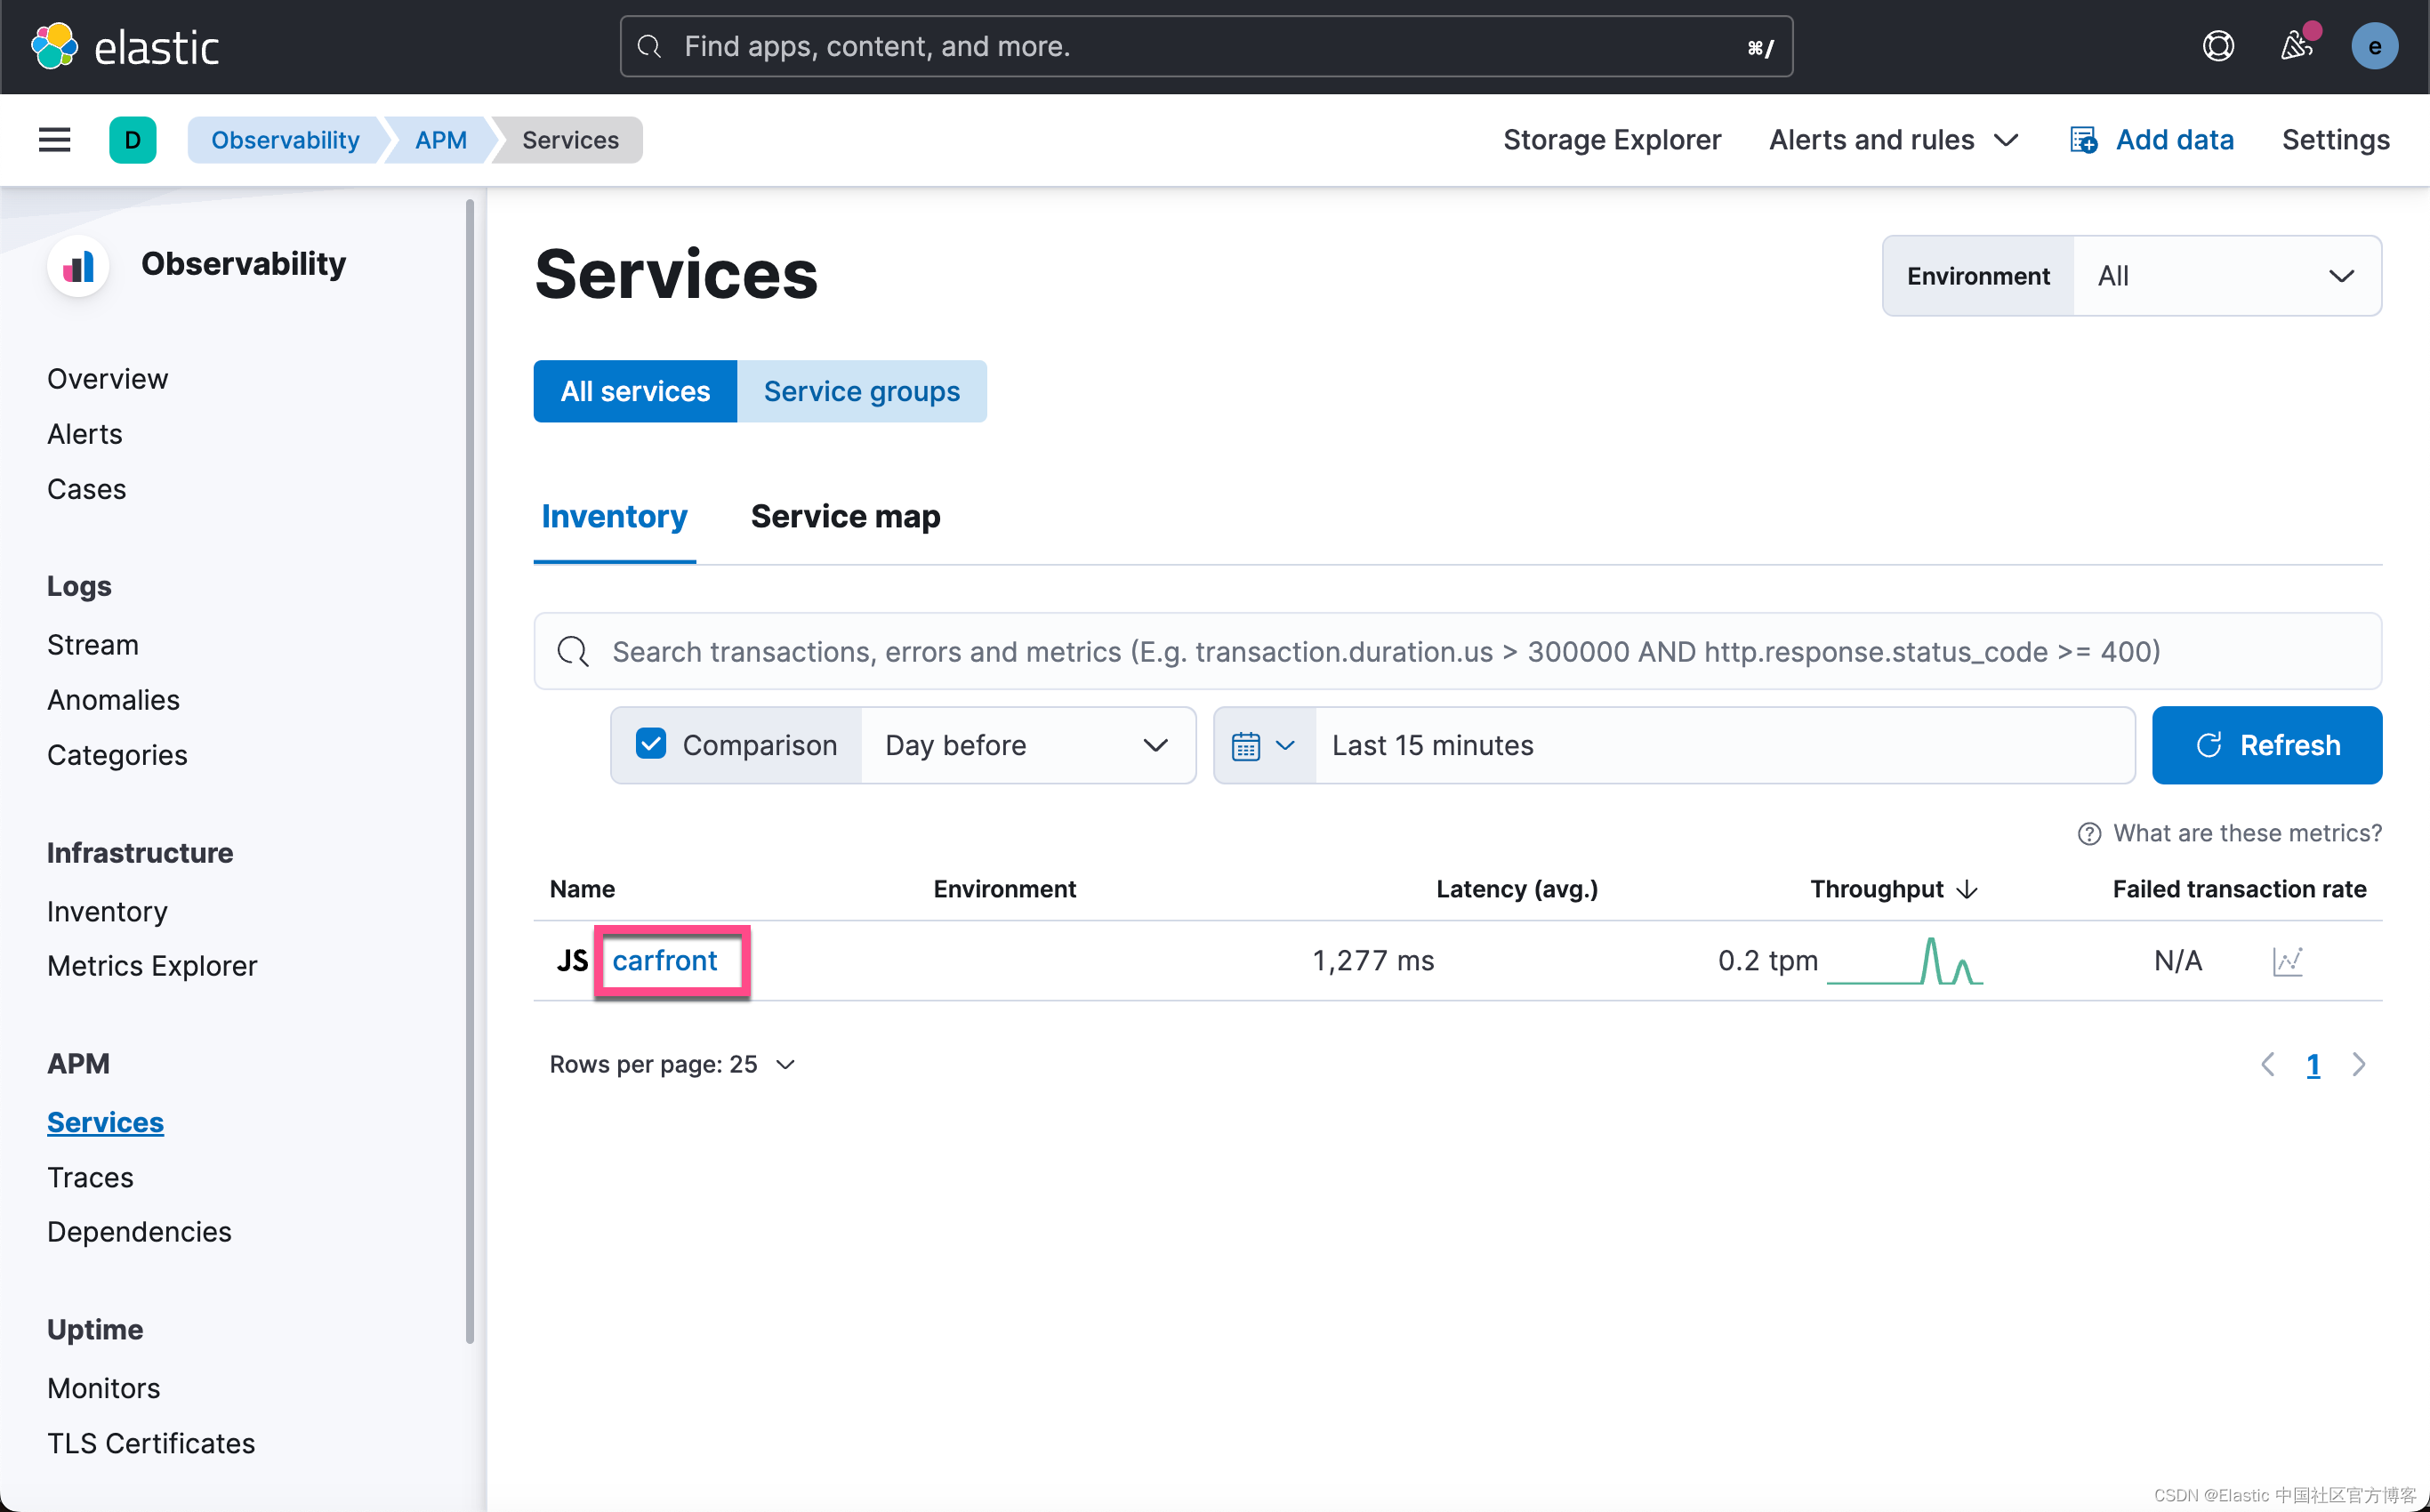Focus the global Find apps search field
The width and height of the screenshot is (2430, 1512).
pyautogui.click(x=1206, y=46)
